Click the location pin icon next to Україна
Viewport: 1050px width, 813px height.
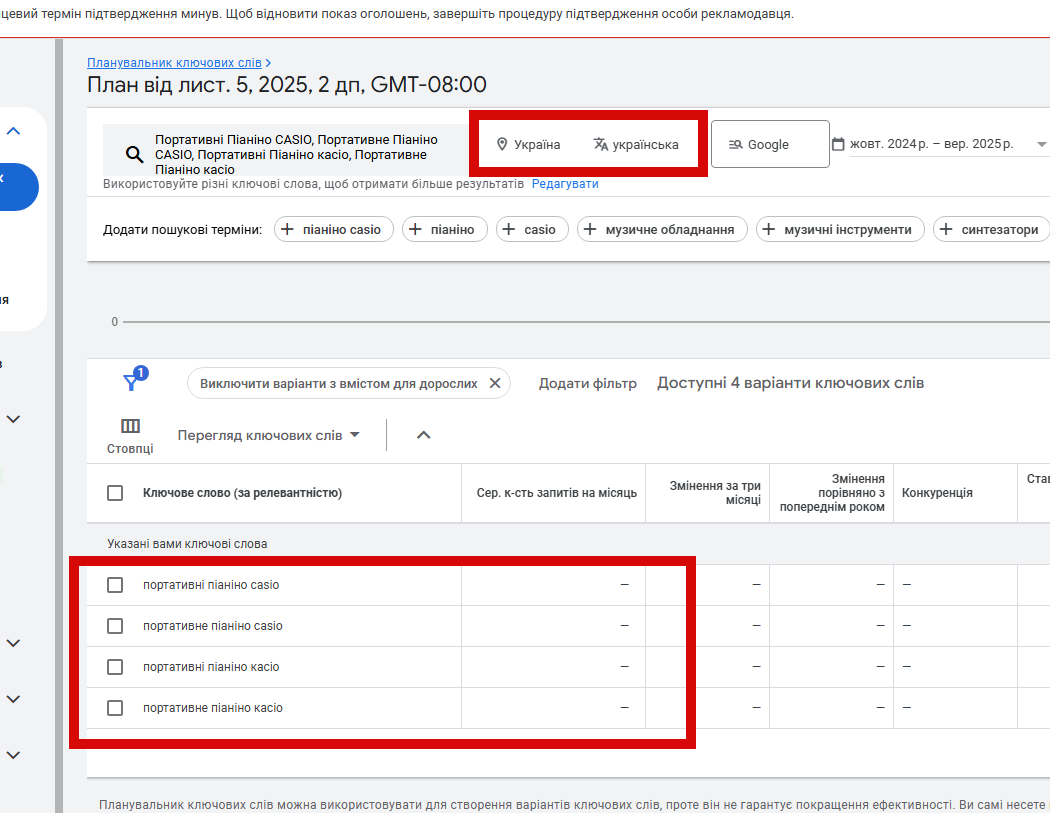pyautogui.click(x=502, y=144)
